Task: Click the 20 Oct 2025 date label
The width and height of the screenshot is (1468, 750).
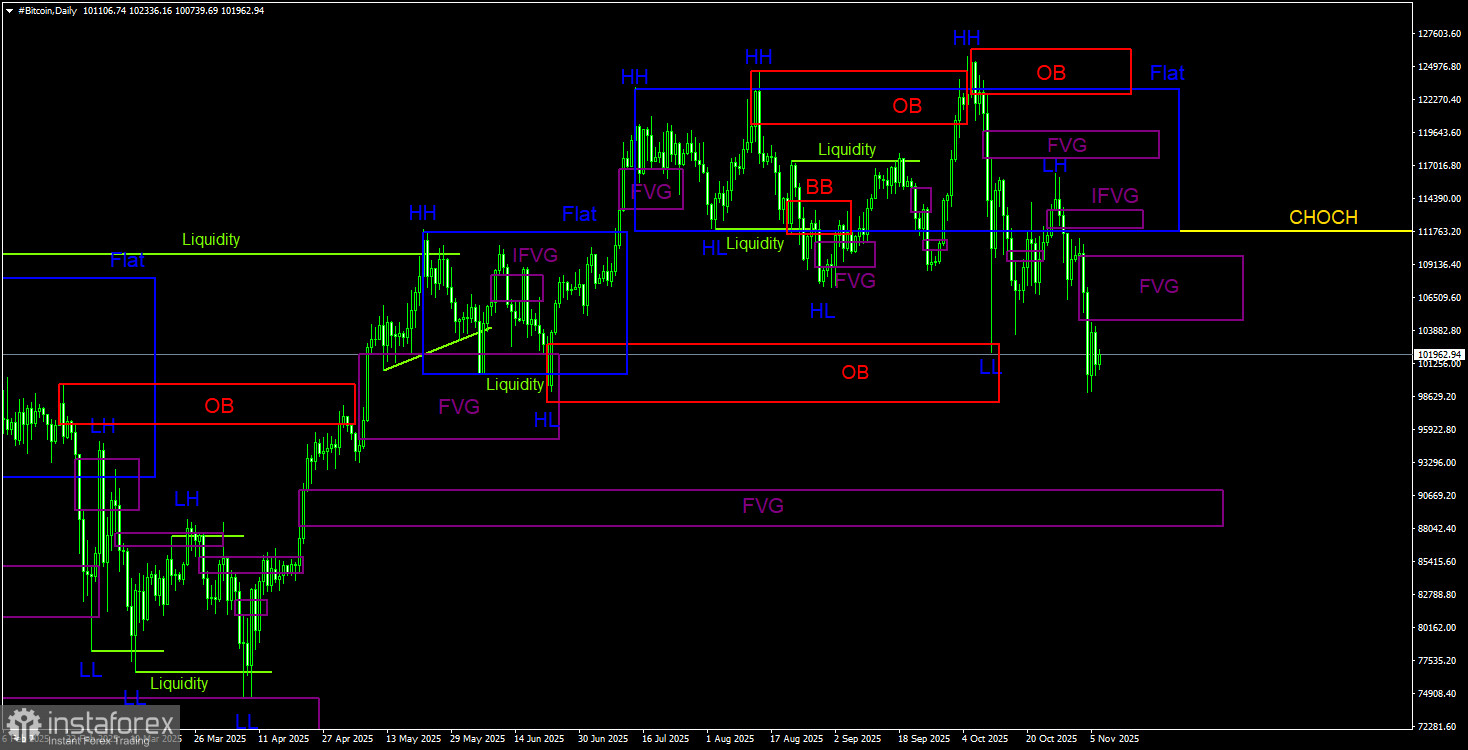Action: point(1052,739)
